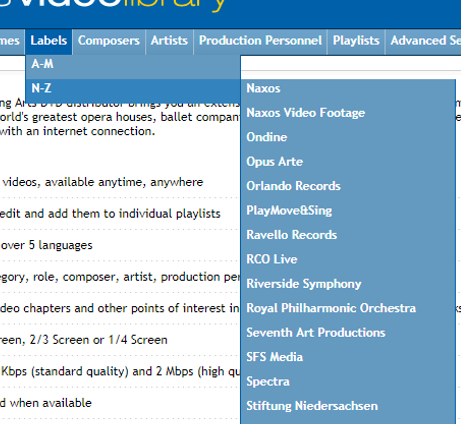Select Royal Philharmonic Orchestra label

pyautogui.click(x=348, y=308)
